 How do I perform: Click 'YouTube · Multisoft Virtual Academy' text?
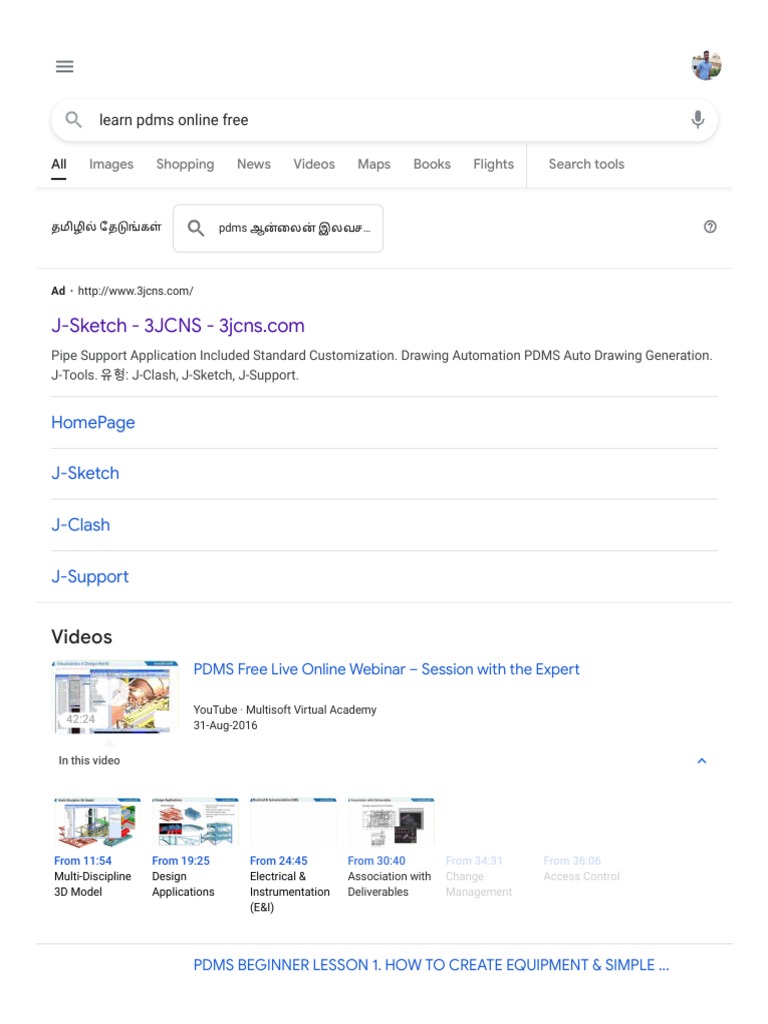(x=285, y=710)
